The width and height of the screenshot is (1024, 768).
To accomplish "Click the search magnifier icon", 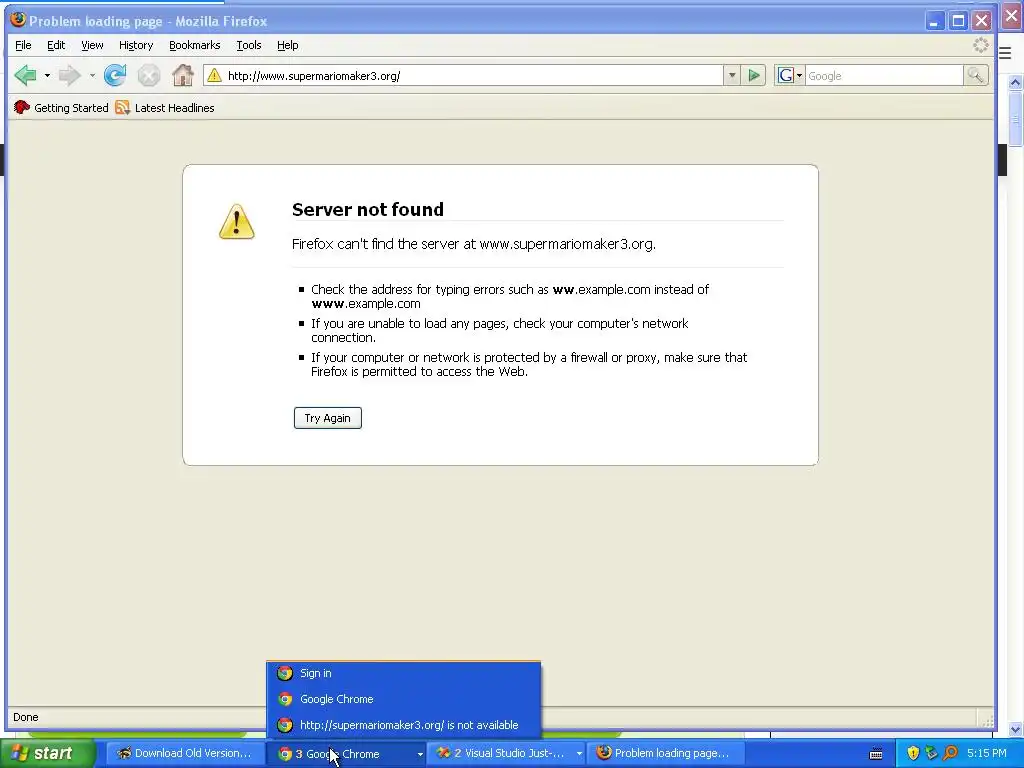I will click(975, 76).
